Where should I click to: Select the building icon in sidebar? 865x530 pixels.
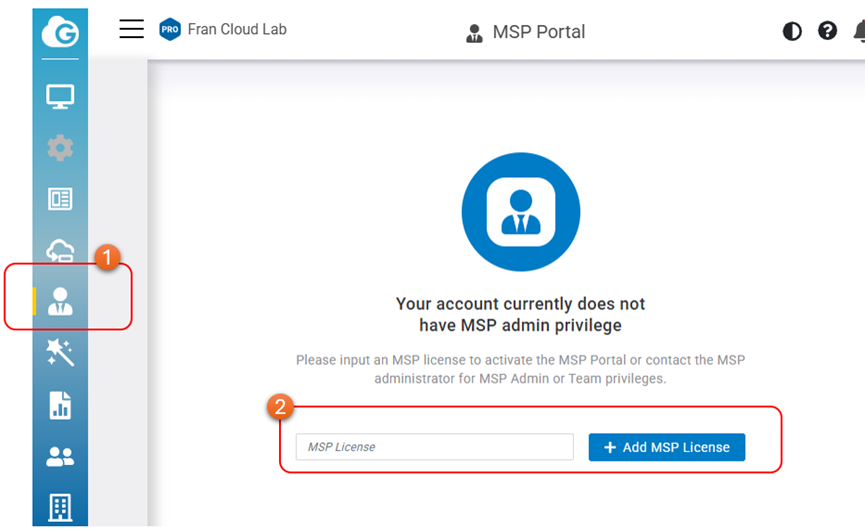click(x=60, y=506)
